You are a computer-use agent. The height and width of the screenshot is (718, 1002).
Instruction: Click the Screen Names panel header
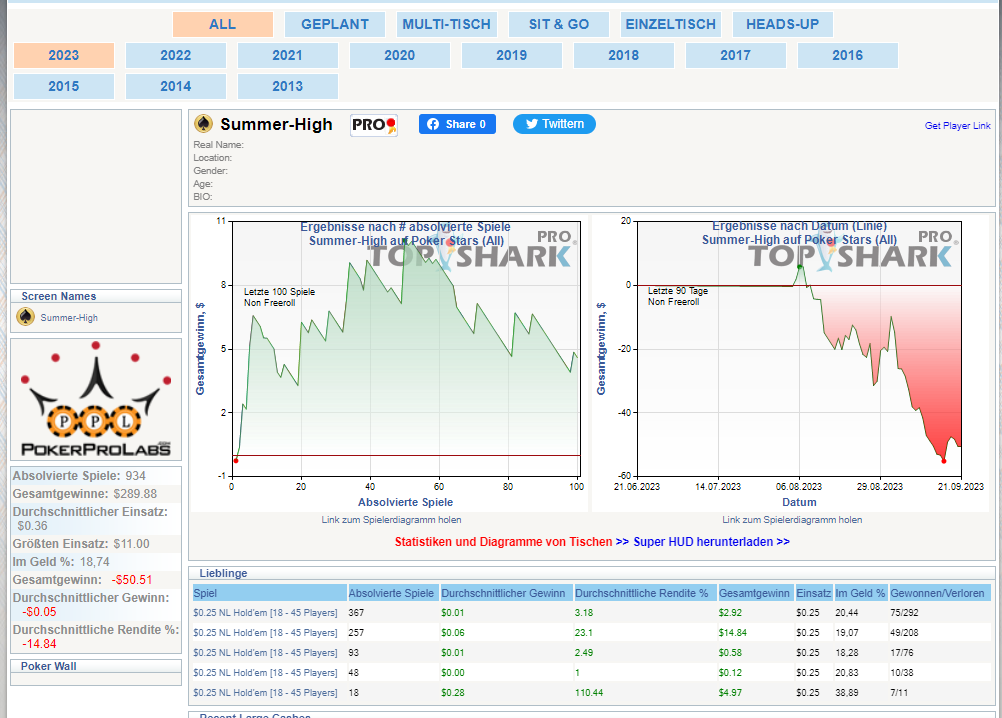[96, 296]
